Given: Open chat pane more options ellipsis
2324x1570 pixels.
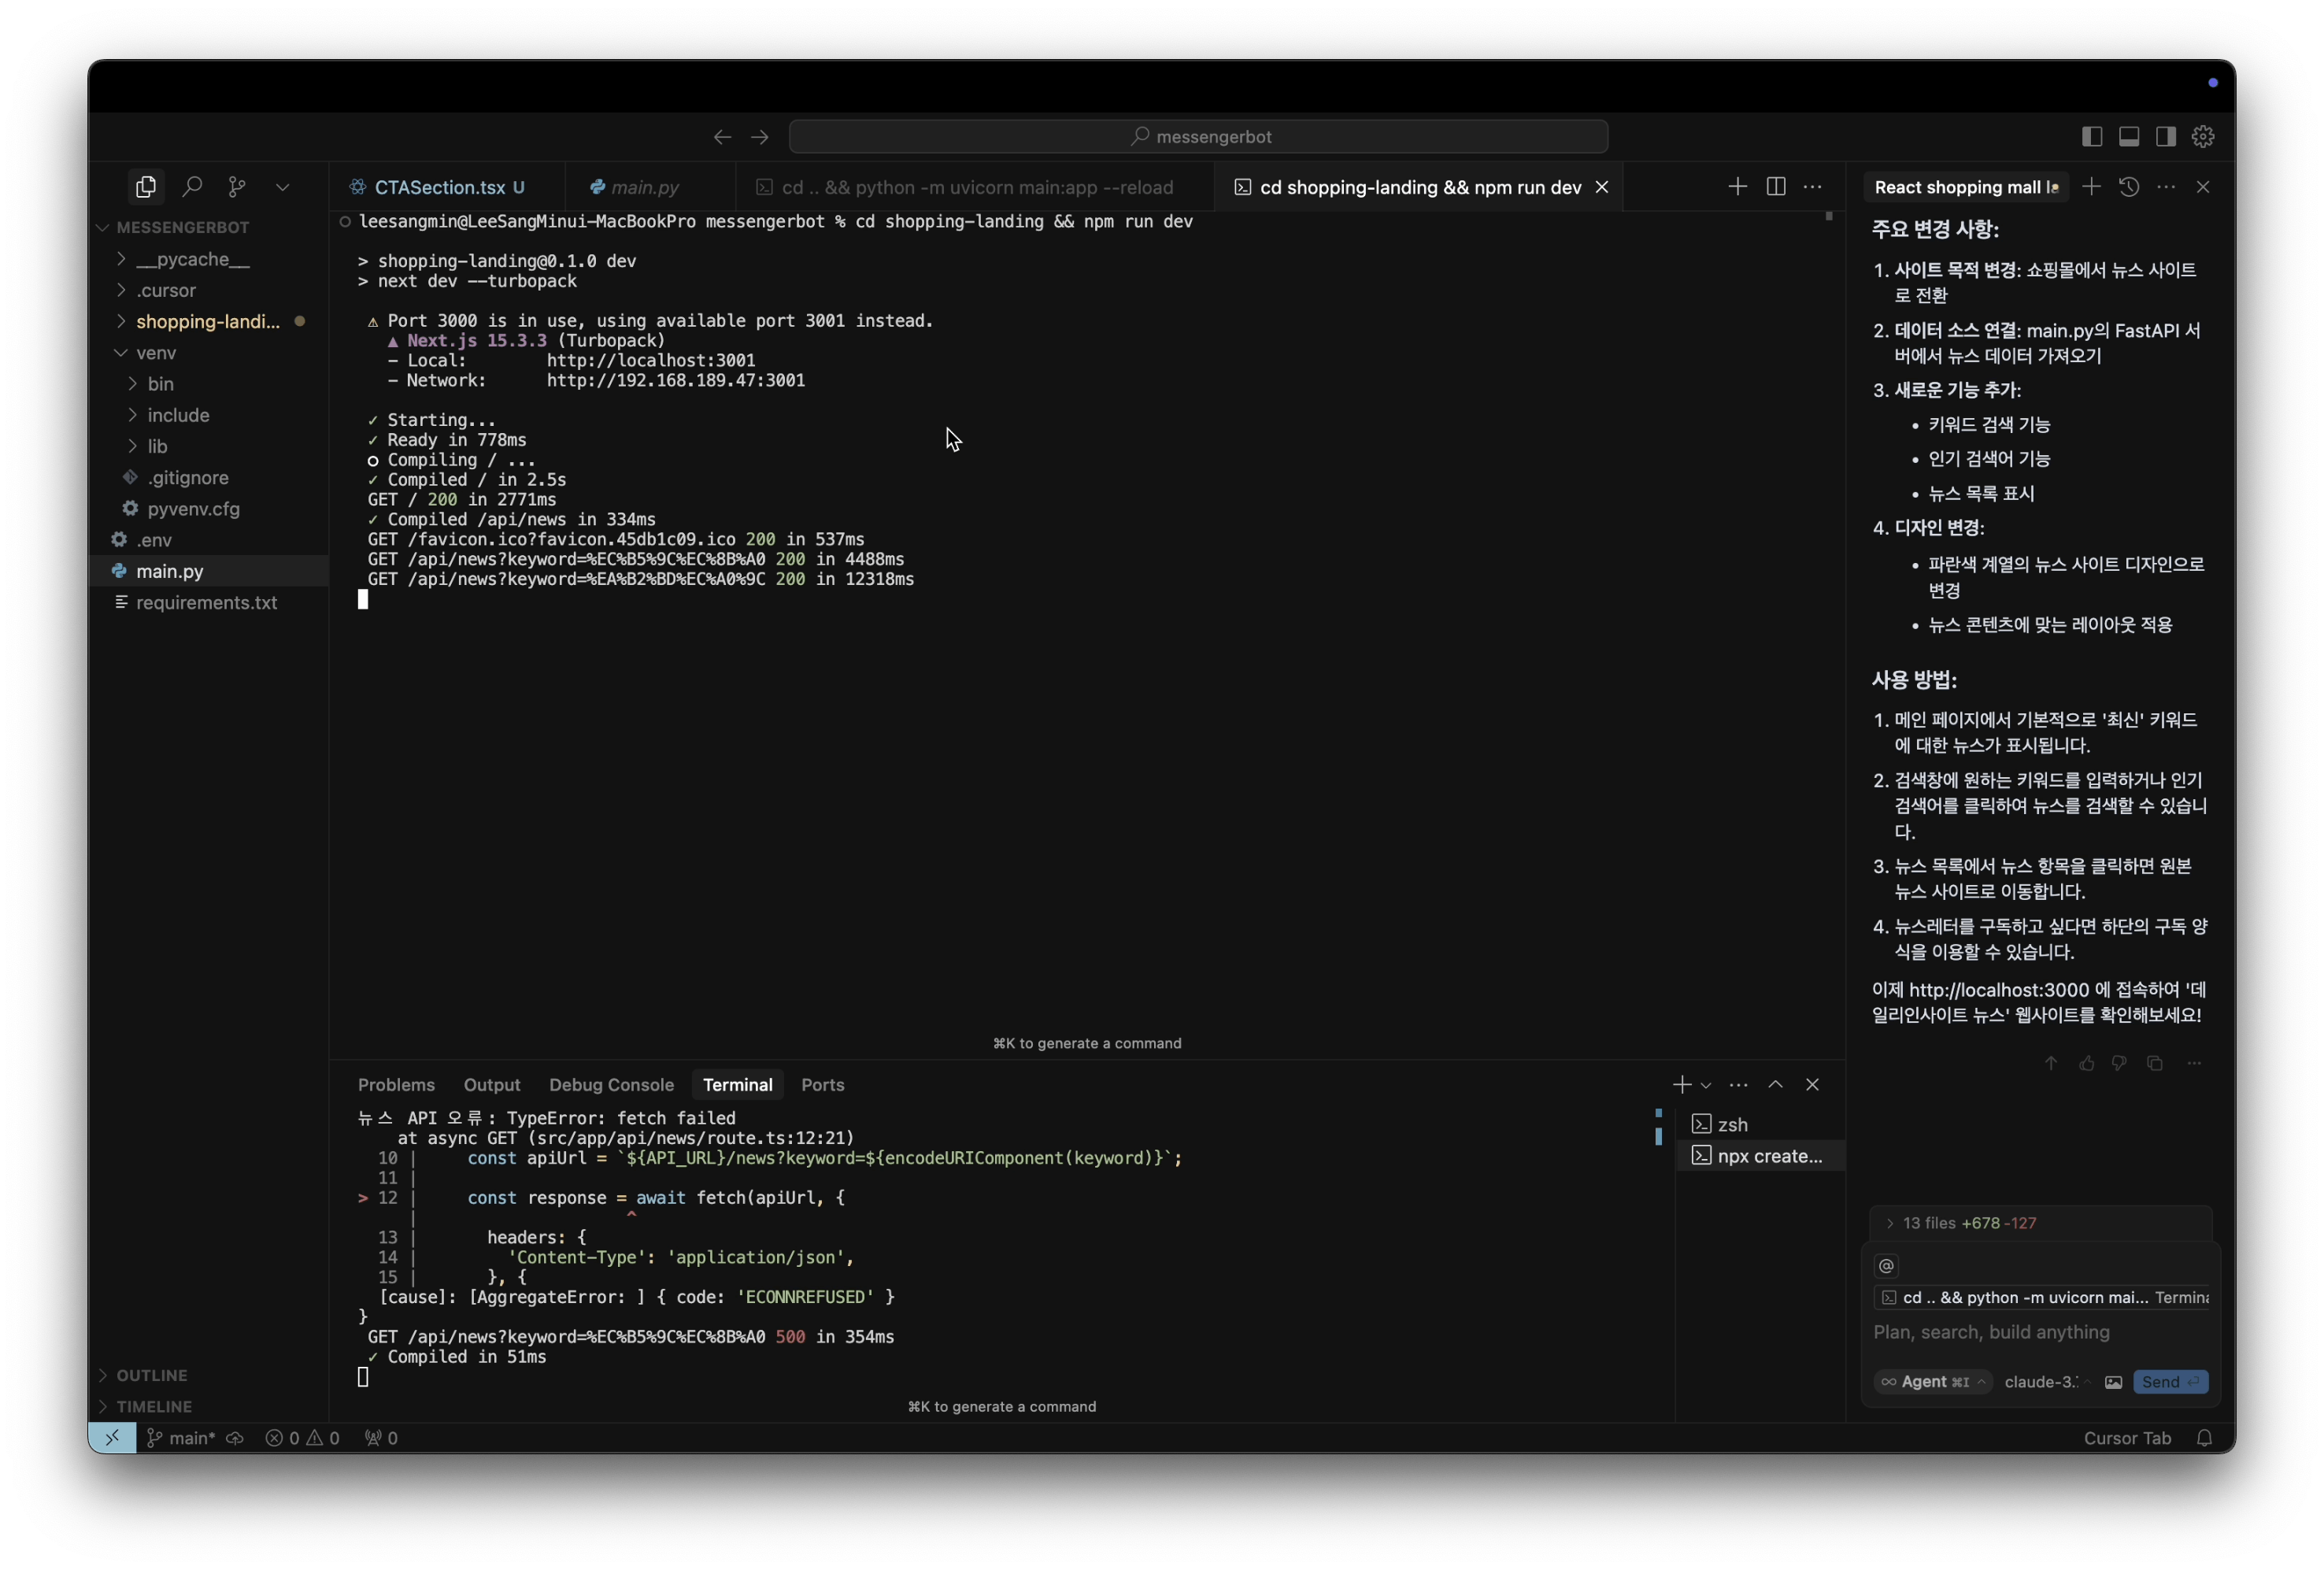Looking at the screenshot, I should [x=2166, y=187].
